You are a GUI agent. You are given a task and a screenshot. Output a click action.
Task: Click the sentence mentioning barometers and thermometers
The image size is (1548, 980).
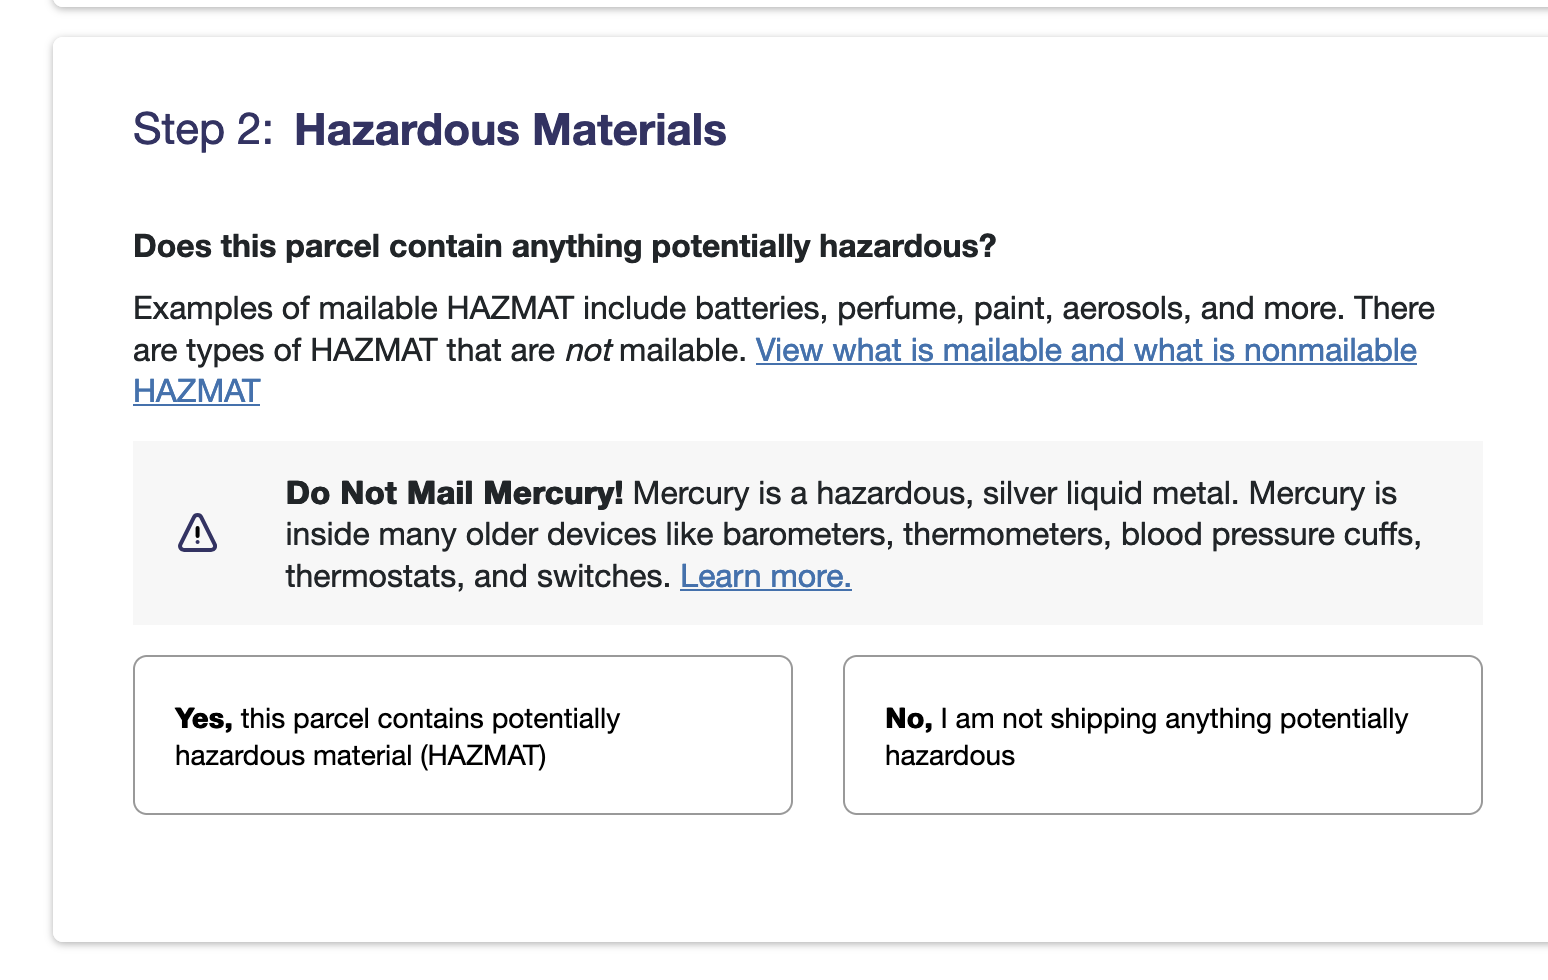(854, 535)
